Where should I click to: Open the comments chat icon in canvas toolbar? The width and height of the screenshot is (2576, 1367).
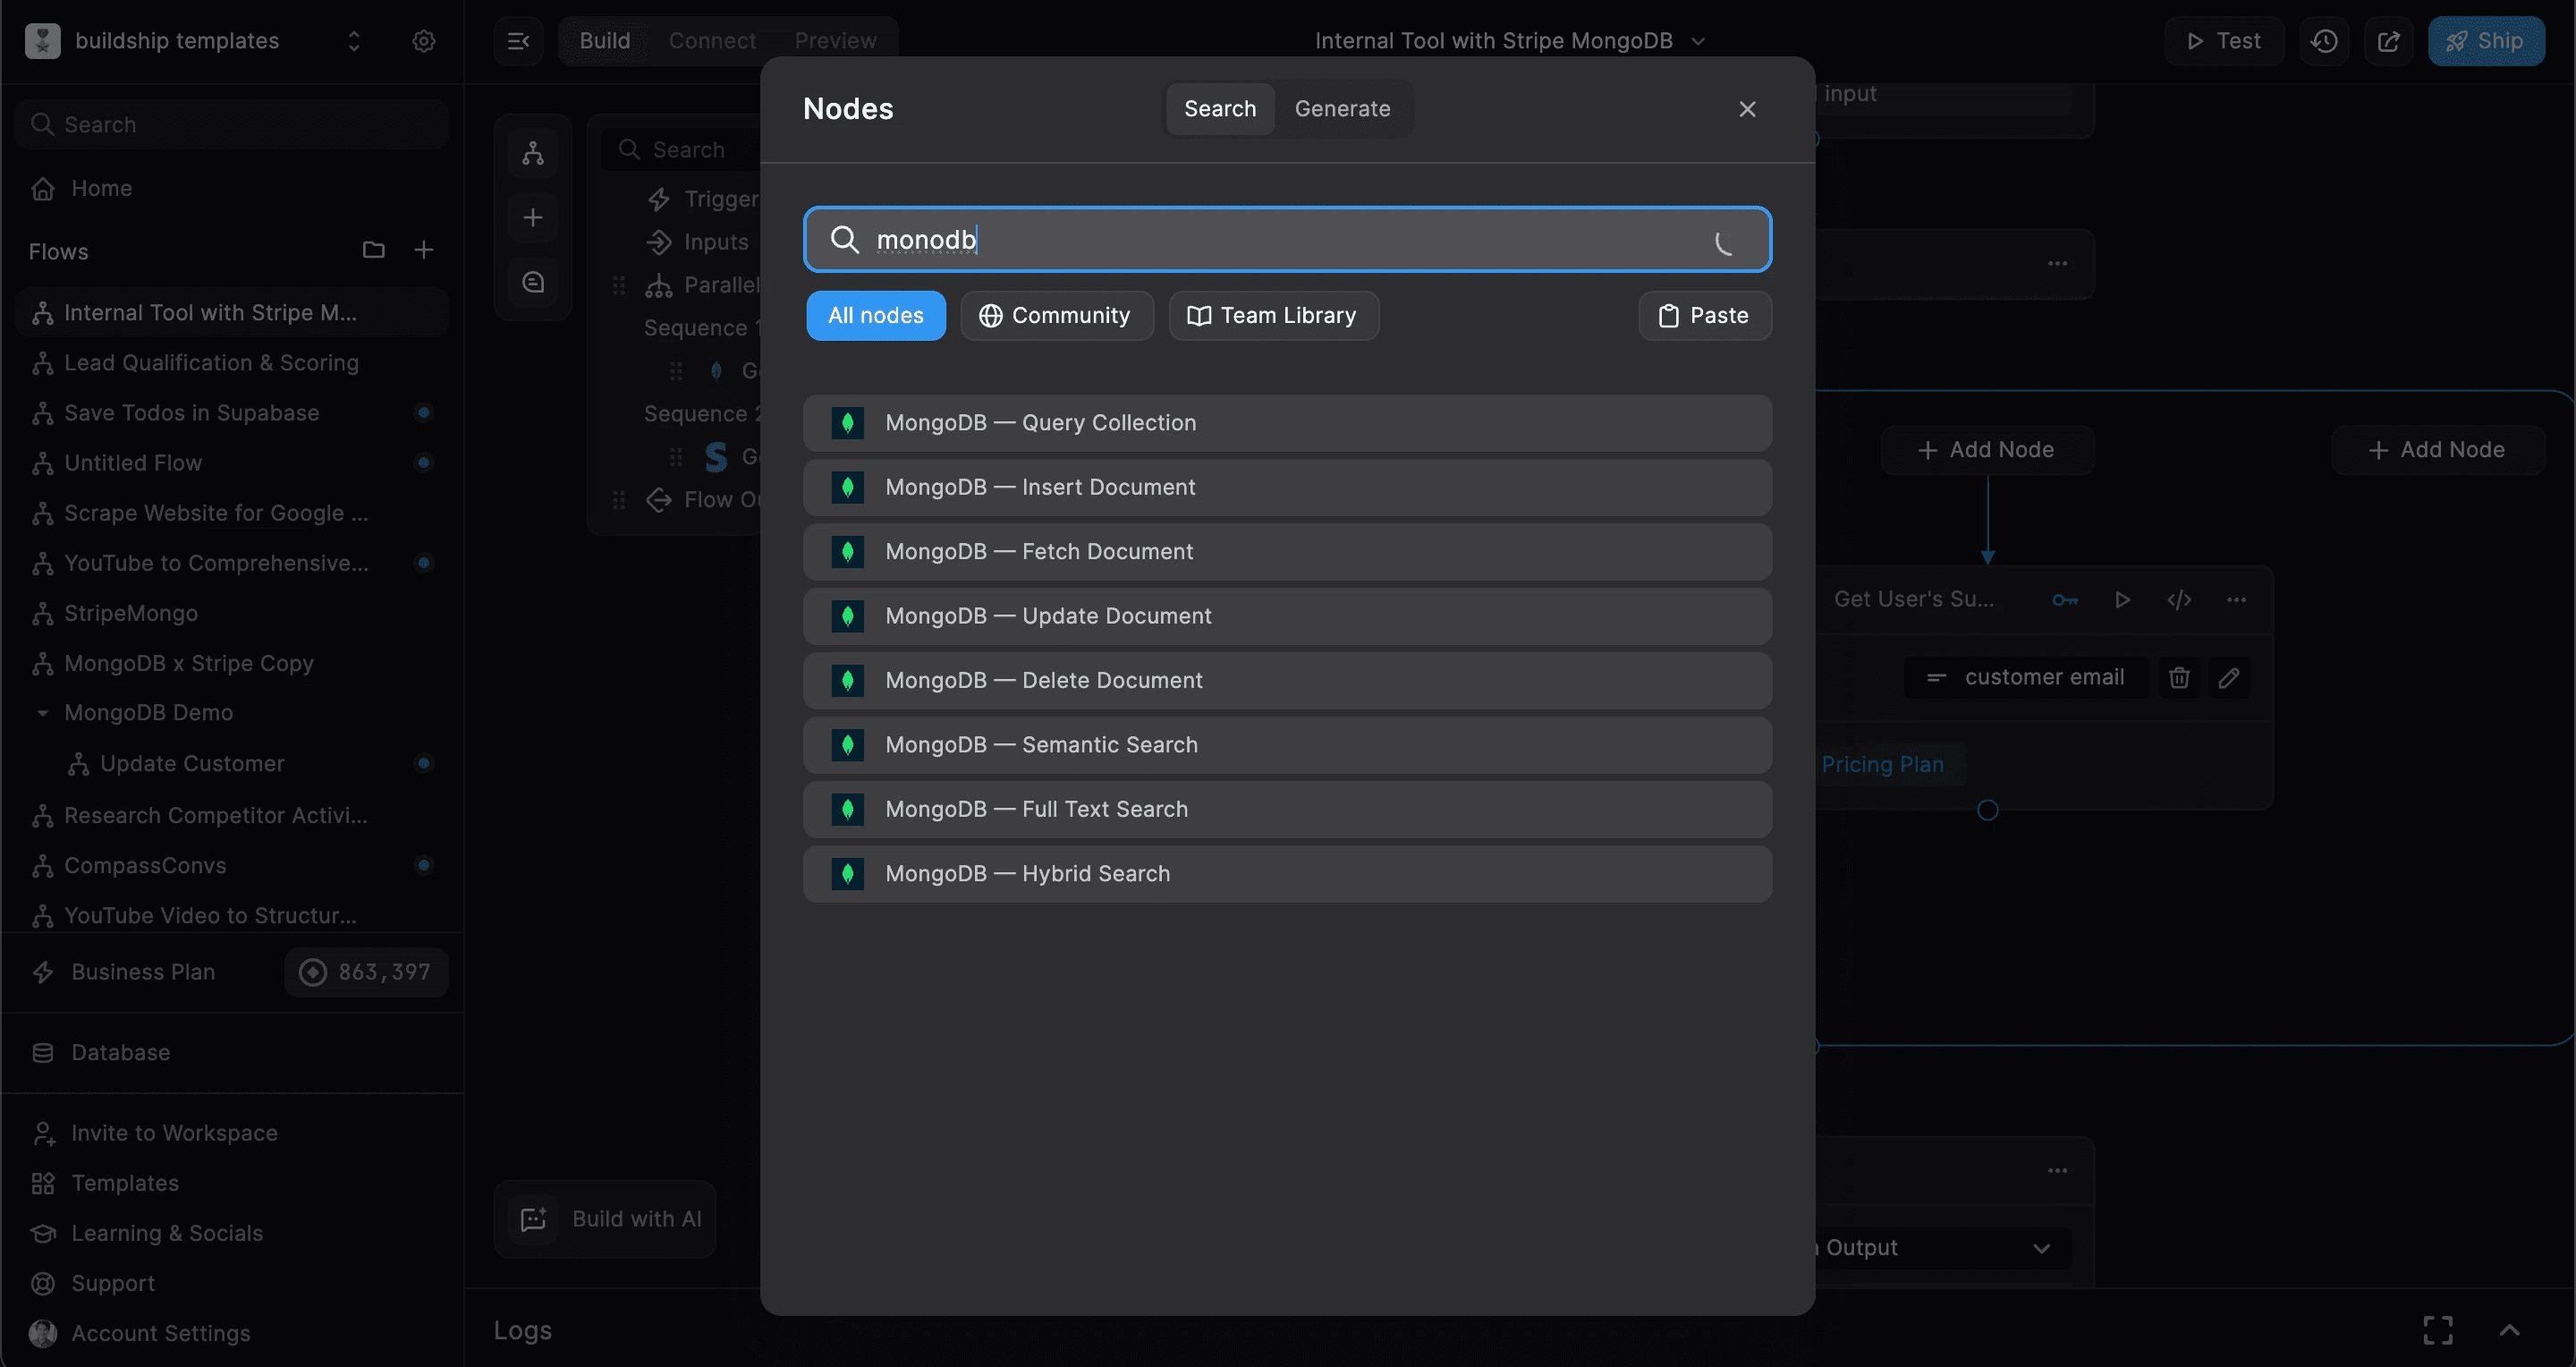click(x=533, y=282)
